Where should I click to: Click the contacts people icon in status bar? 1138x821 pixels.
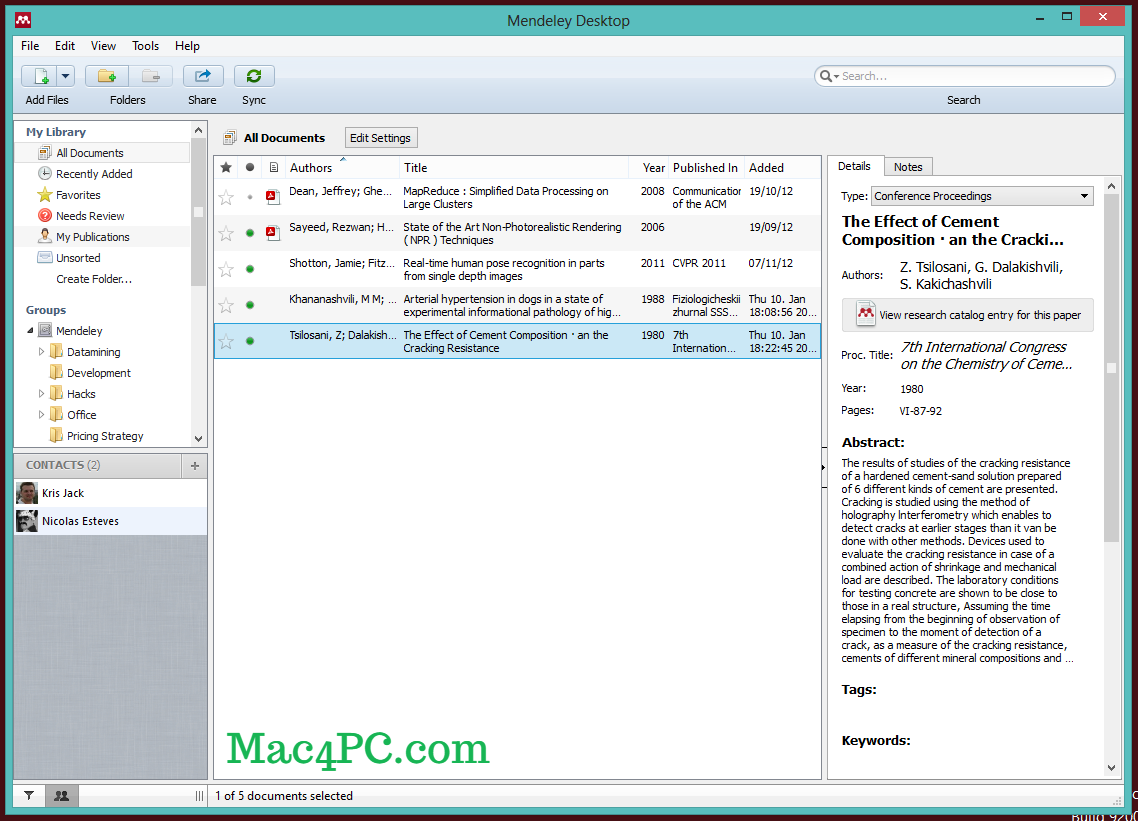point(62,796)
